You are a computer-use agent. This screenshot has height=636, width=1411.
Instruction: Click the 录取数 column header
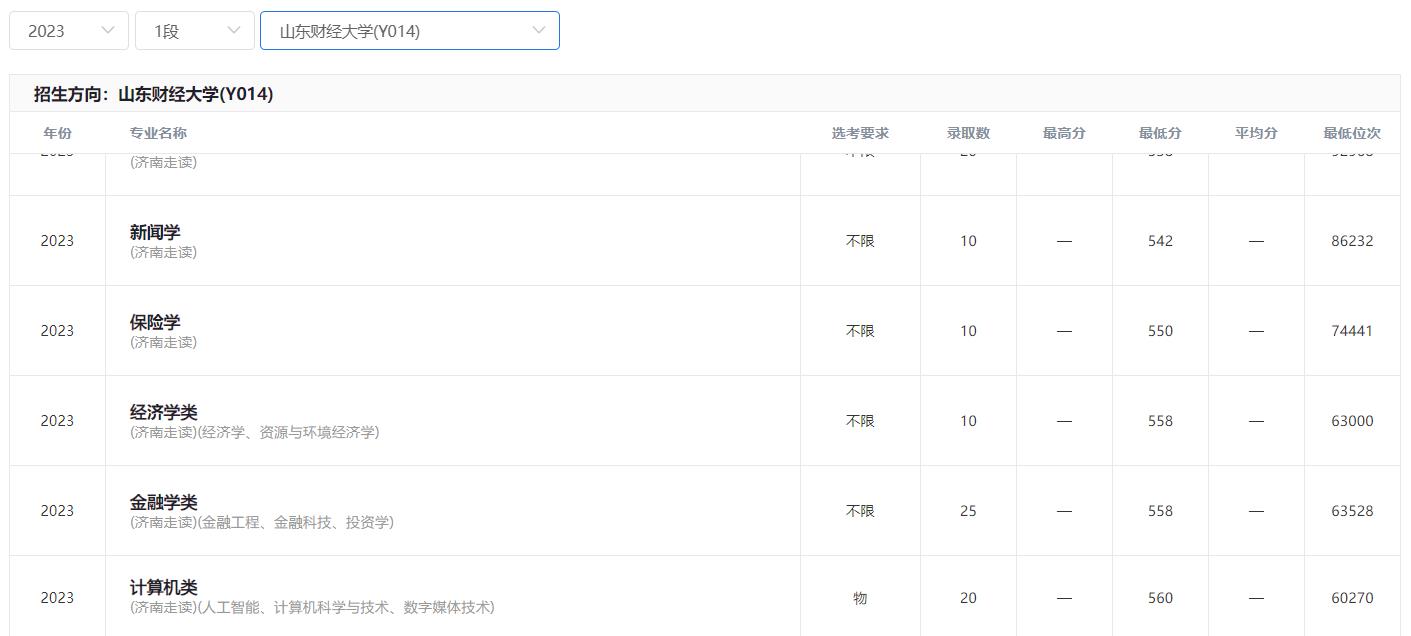968,133
